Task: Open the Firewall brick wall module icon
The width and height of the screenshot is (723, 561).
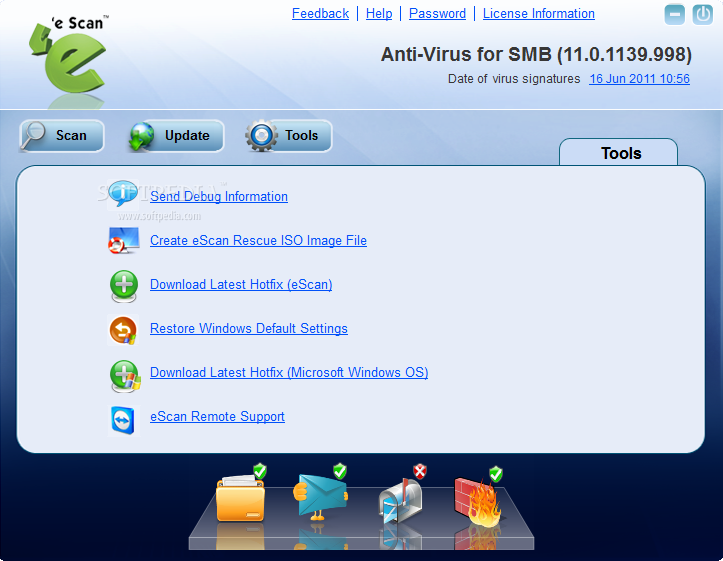Action: (478, 502)
